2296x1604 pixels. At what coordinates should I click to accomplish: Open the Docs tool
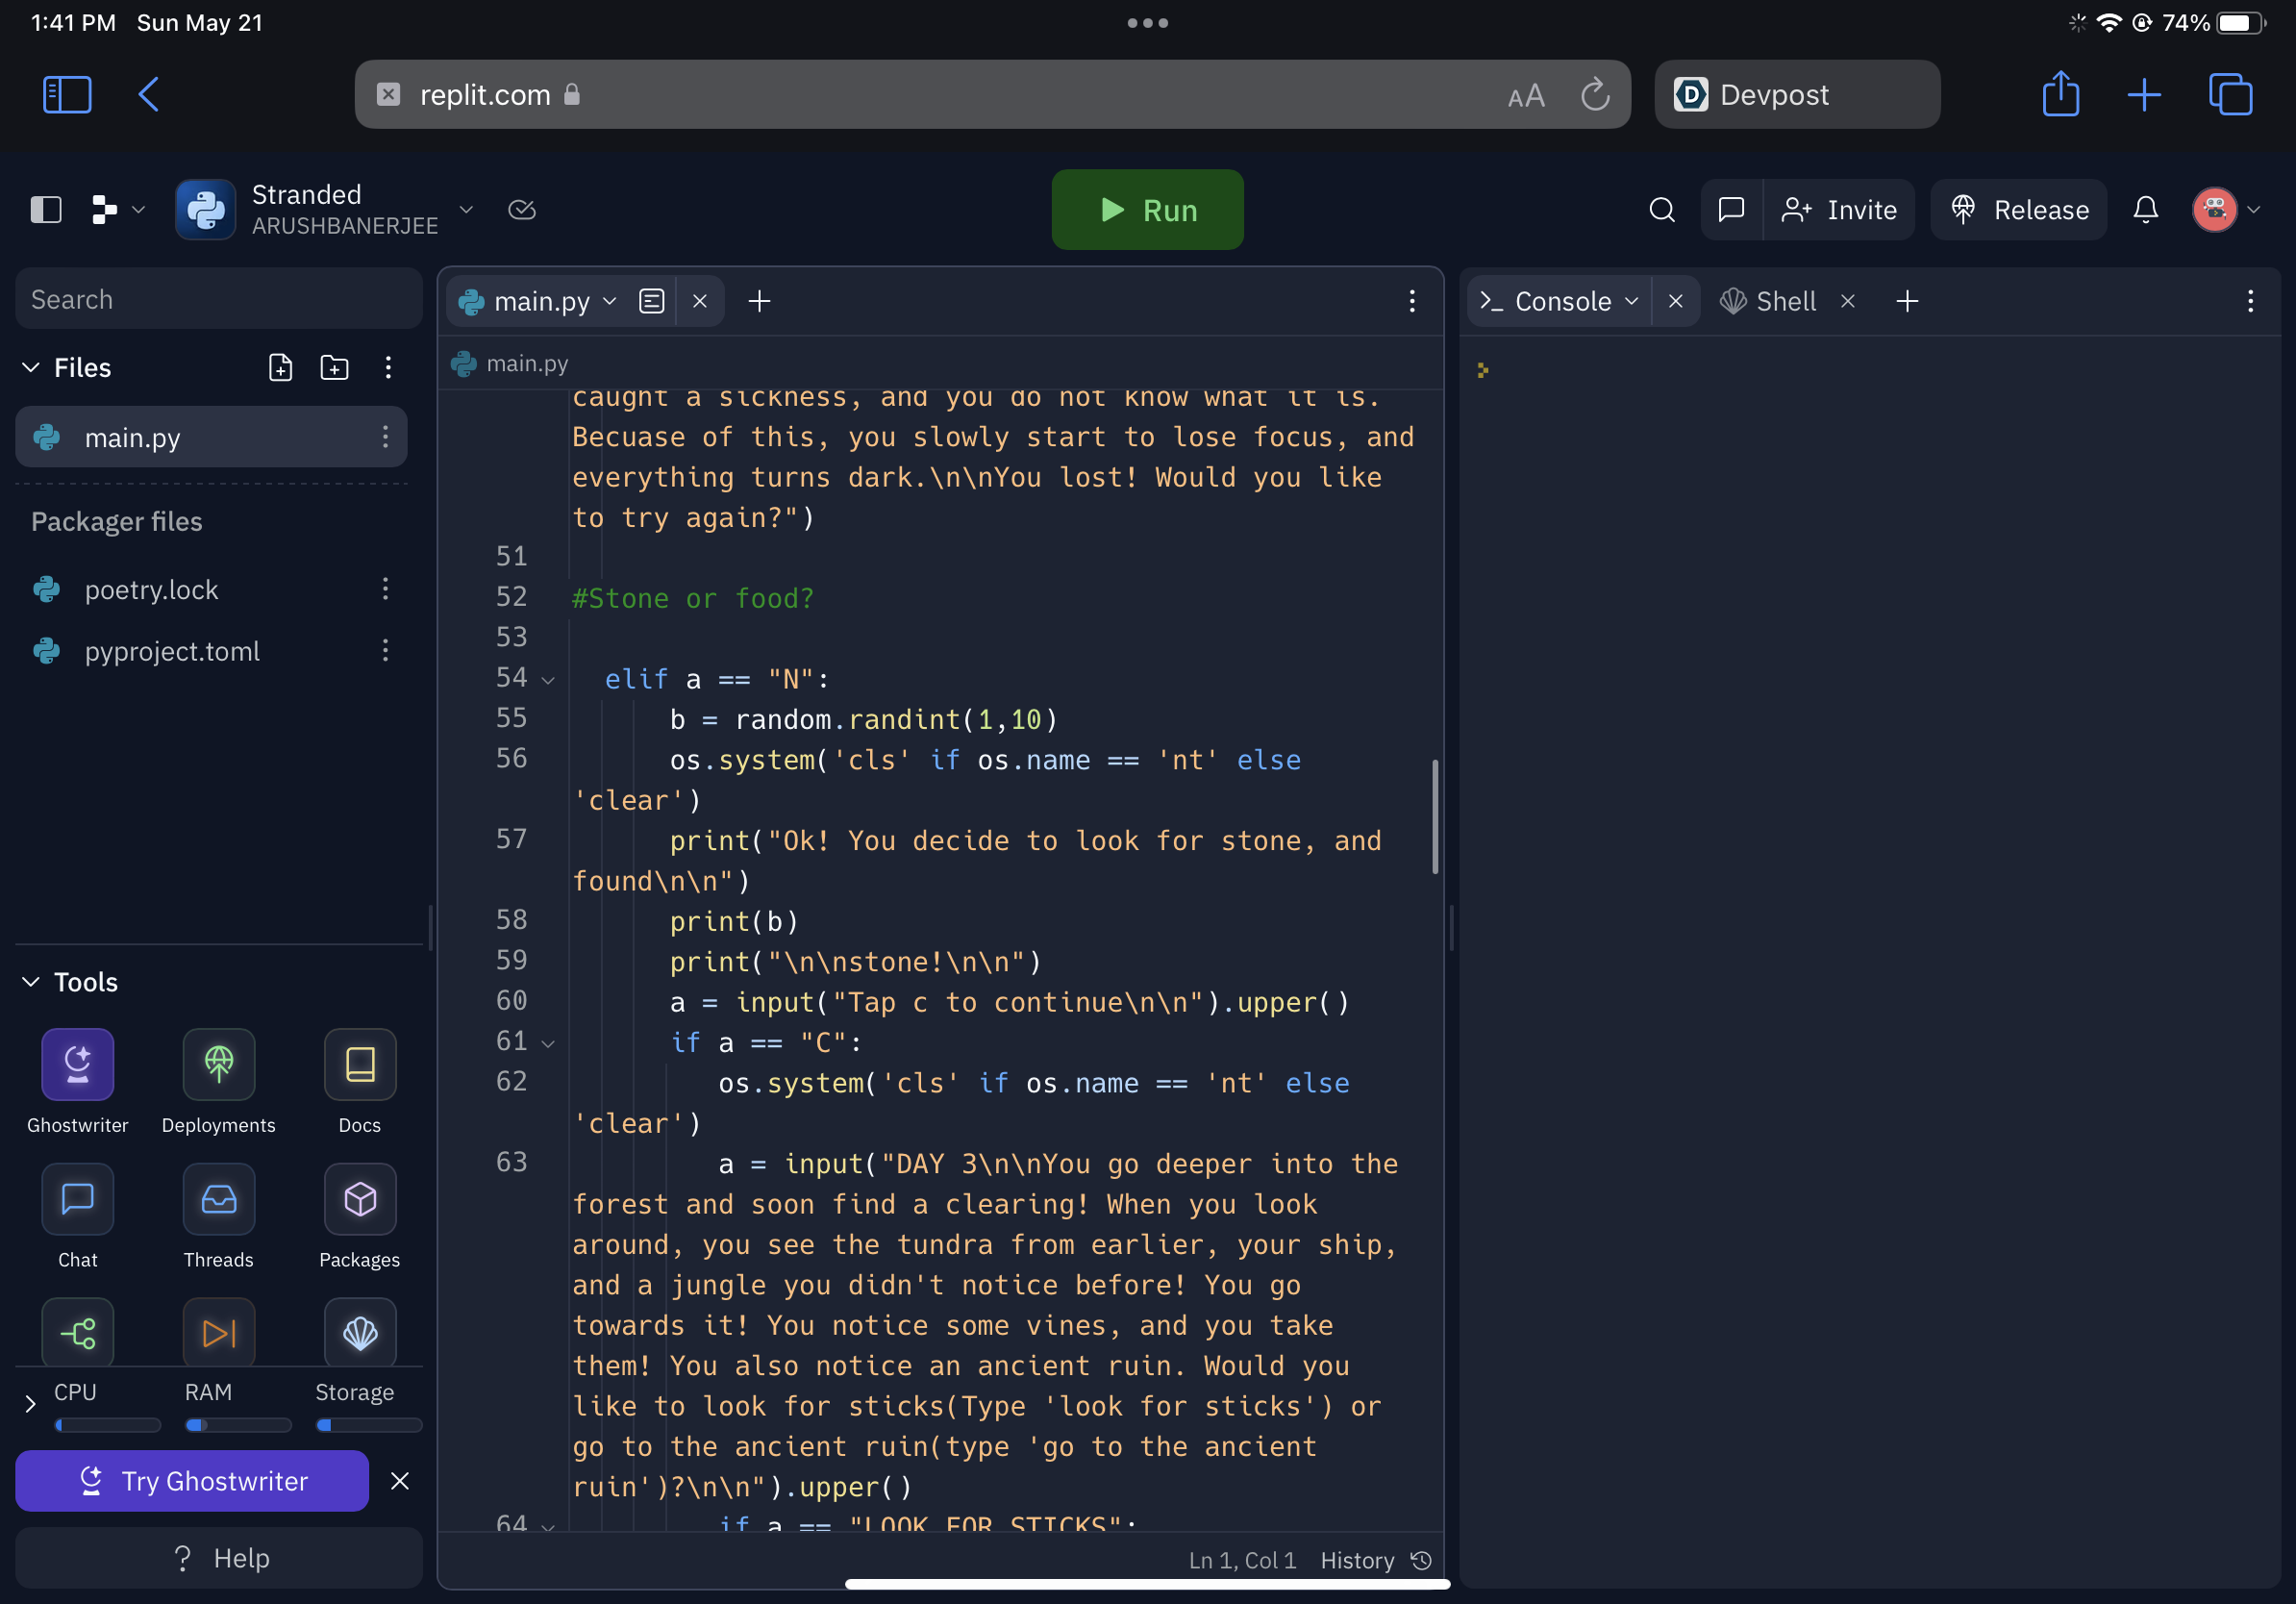pyautogui.click(x=359, y=1064)
